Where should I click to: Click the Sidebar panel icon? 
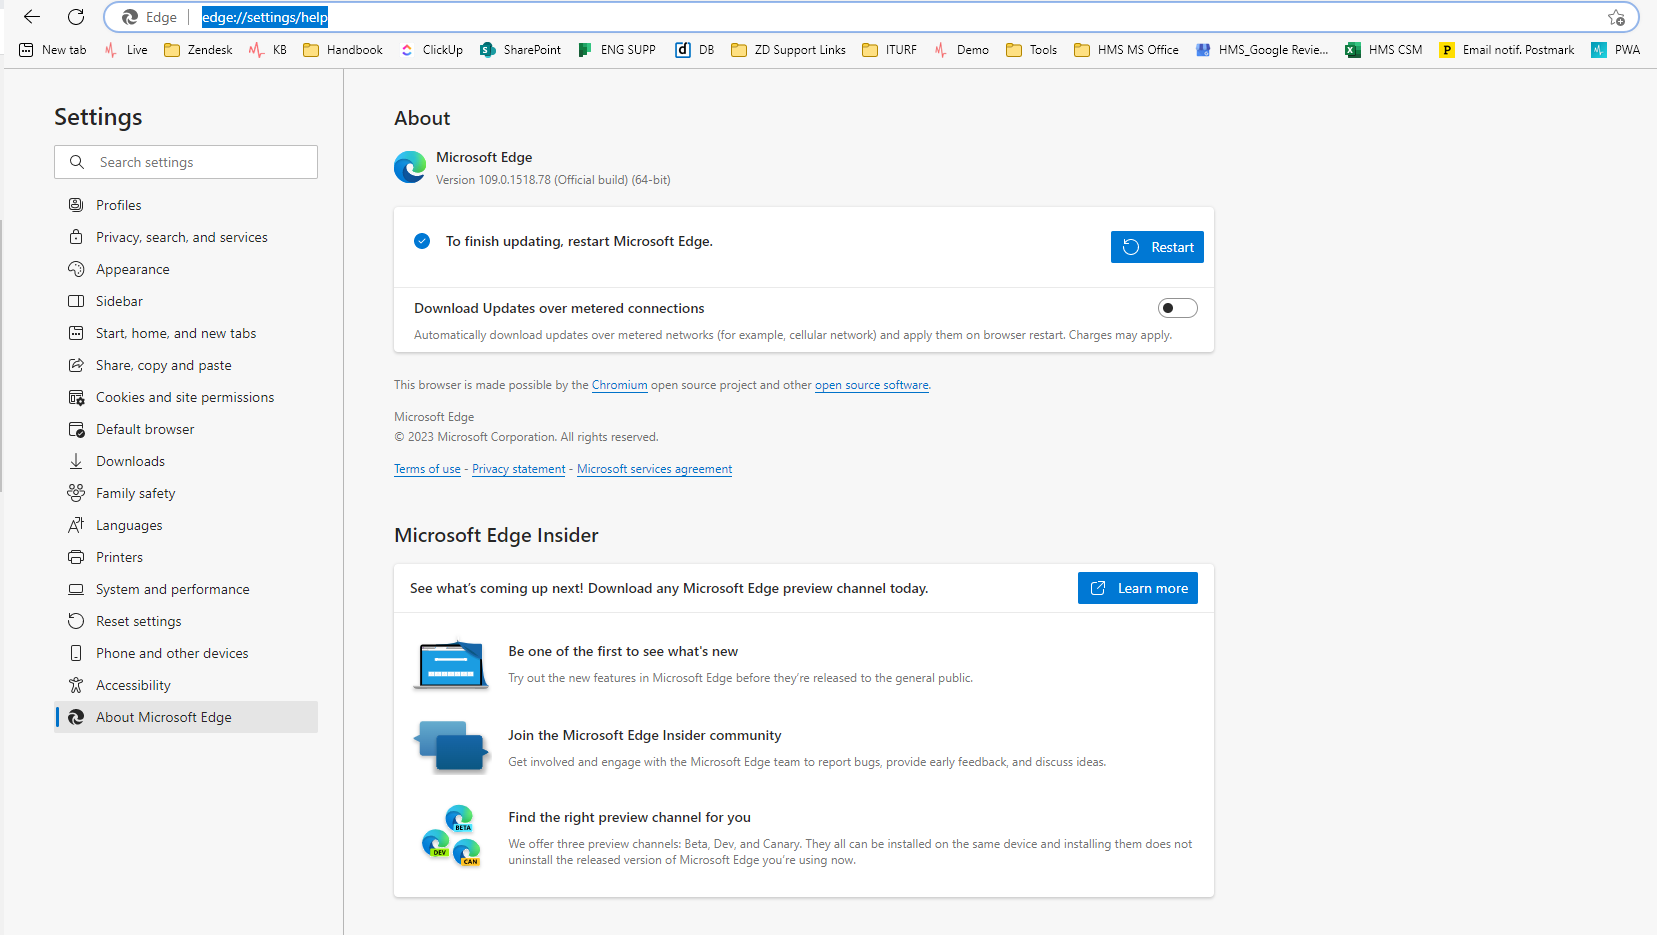click(76, 301)
